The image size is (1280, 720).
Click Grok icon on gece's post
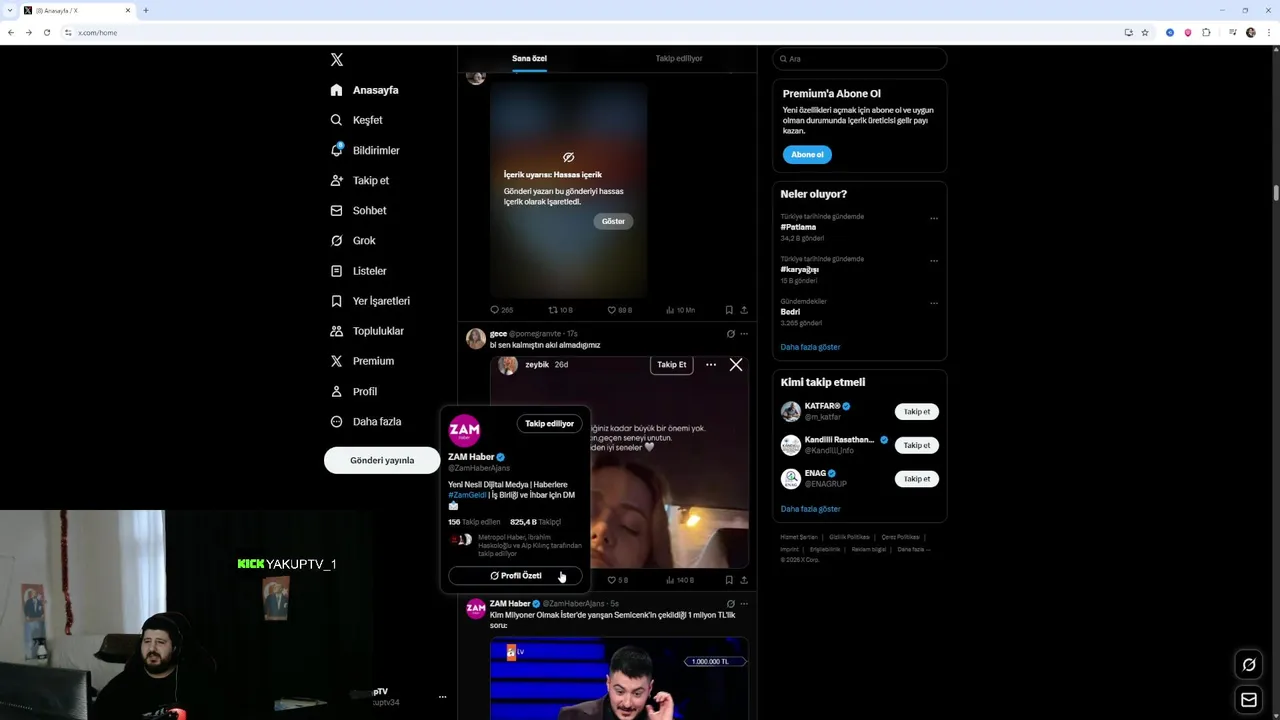click(730, 334)
